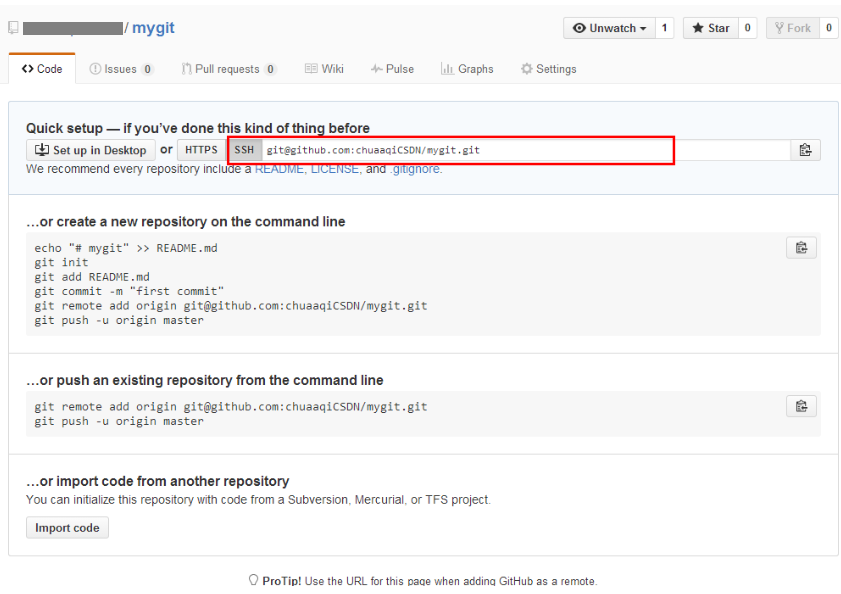
Task: Open the Issues tab
Action: tap(122, 69)
